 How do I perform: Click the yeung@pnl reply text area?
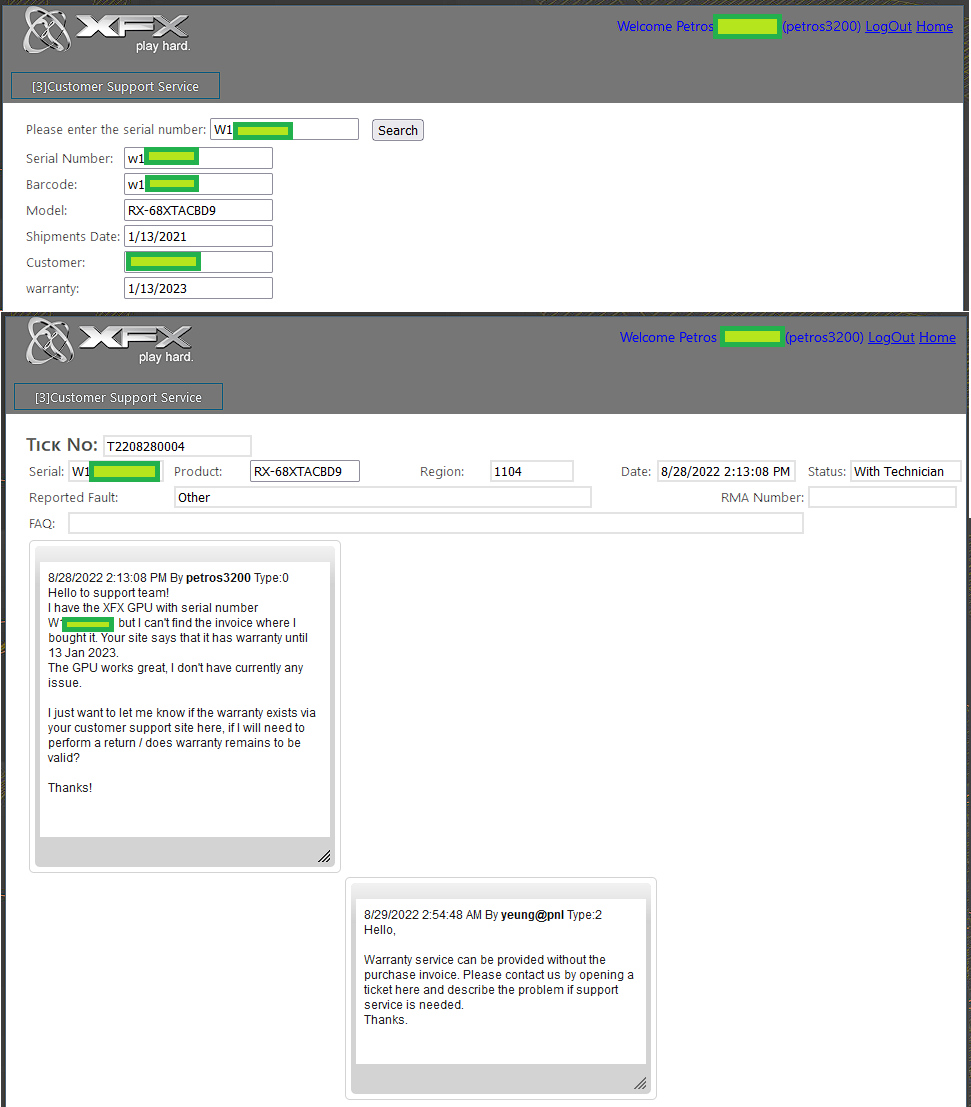(x=501, y=981)
